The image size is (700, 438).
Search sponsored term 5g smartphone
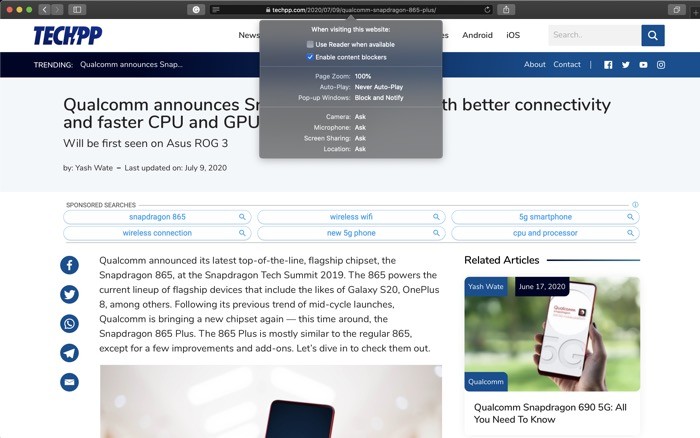click(x=545, y=217)
